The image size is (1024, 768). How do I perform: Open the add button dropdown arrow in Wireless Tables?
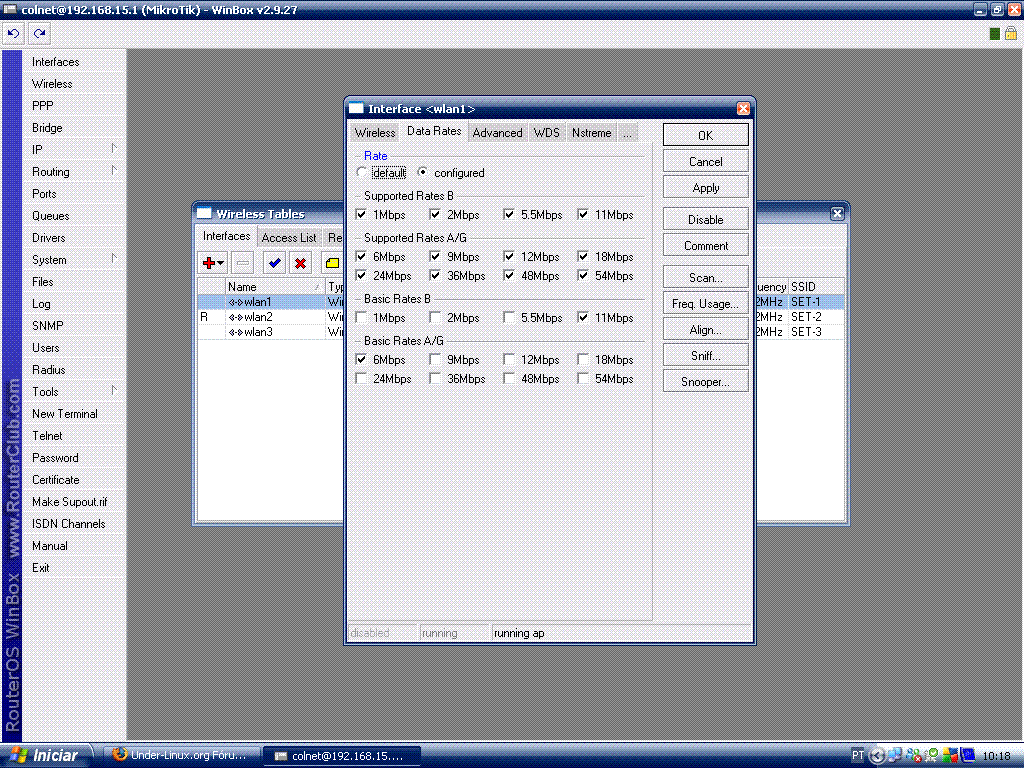point(221,263)
